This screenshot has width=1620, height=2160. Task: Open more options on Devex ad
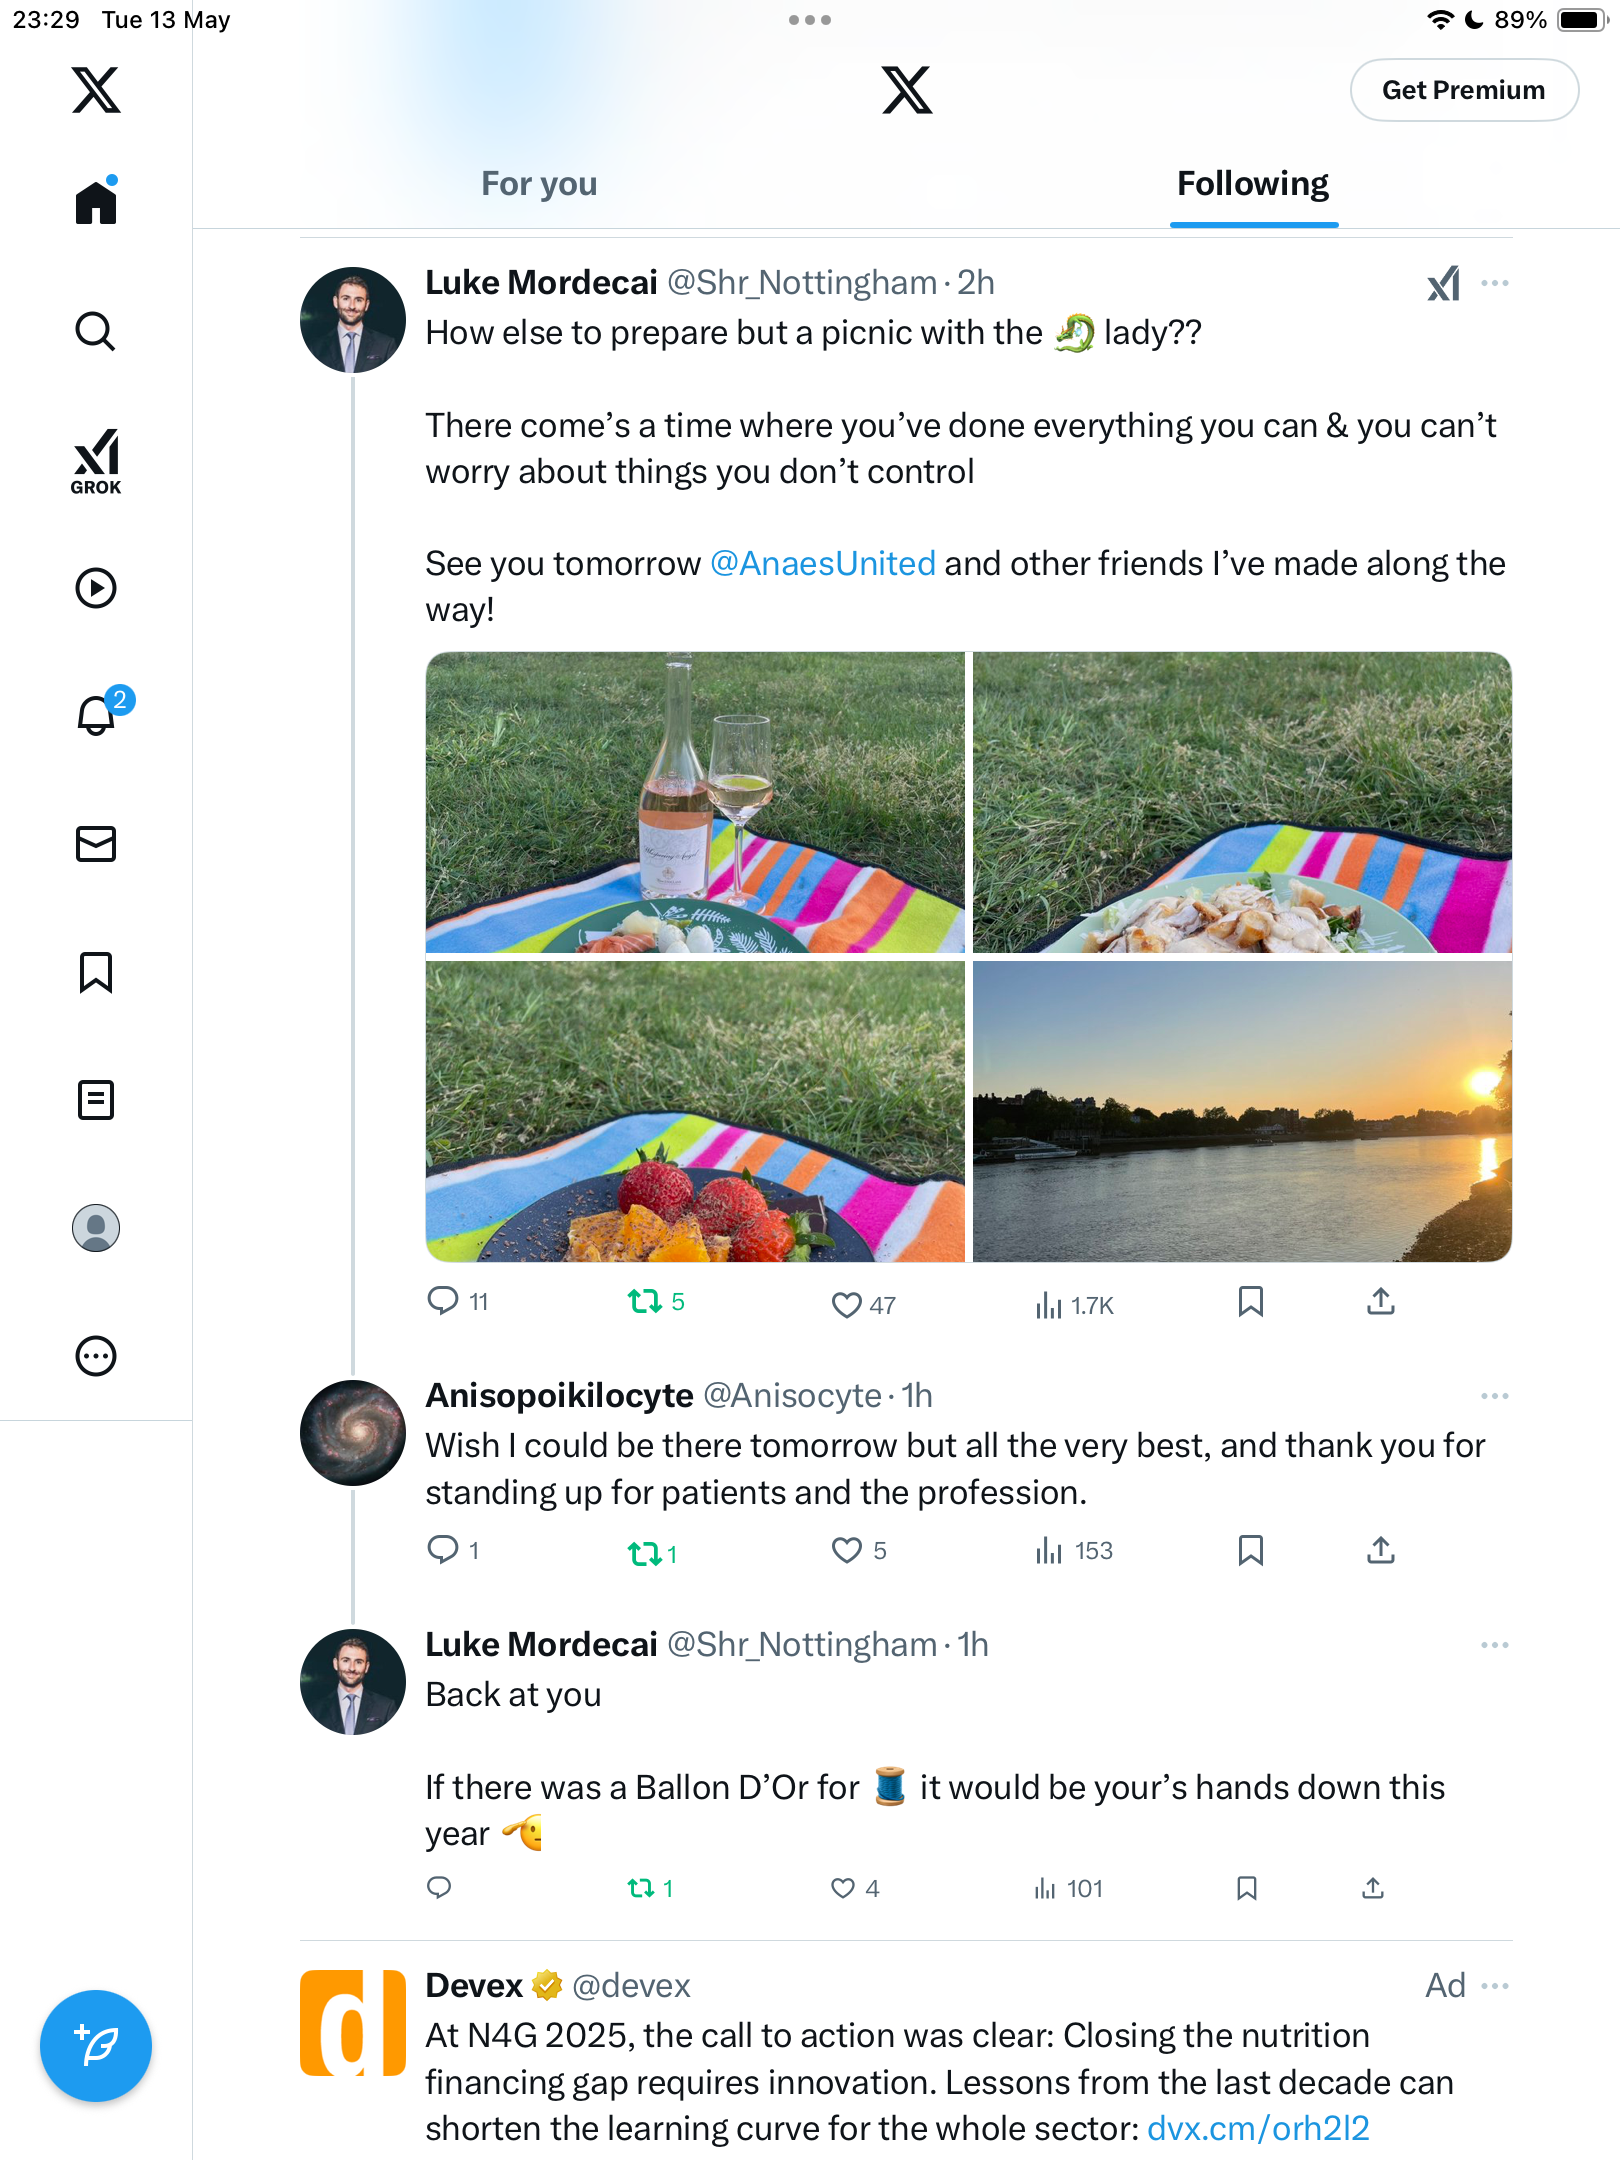coord(1494,1986)
